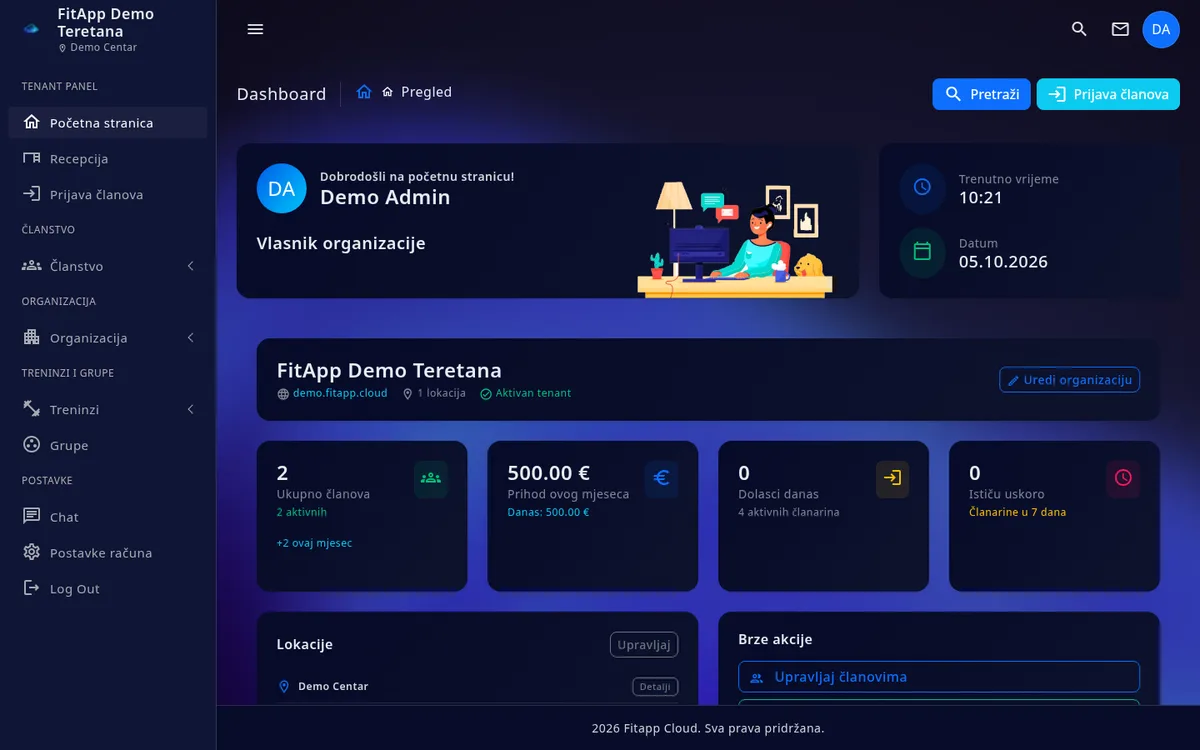The width and height of the screenshot is (1200, 750).
Task: Open the demo.fitapp.cloud link
Action: 340,394
